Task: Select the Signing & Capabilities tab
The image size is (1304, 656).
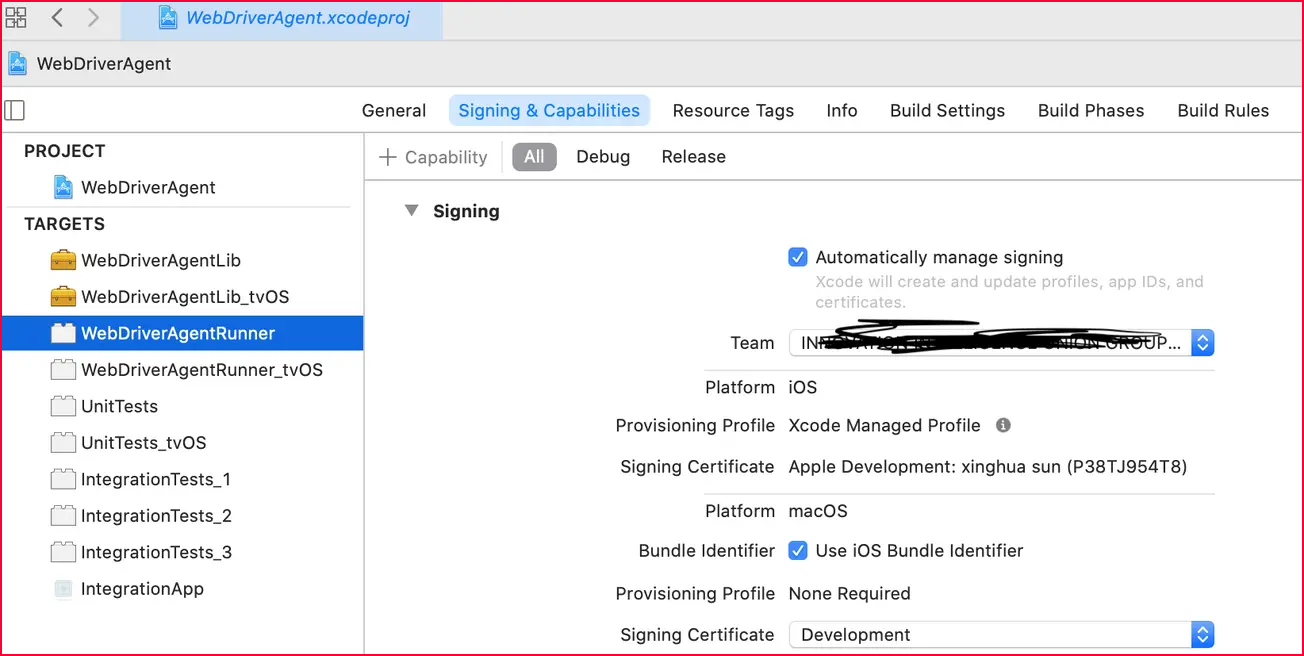Action: 549,111
